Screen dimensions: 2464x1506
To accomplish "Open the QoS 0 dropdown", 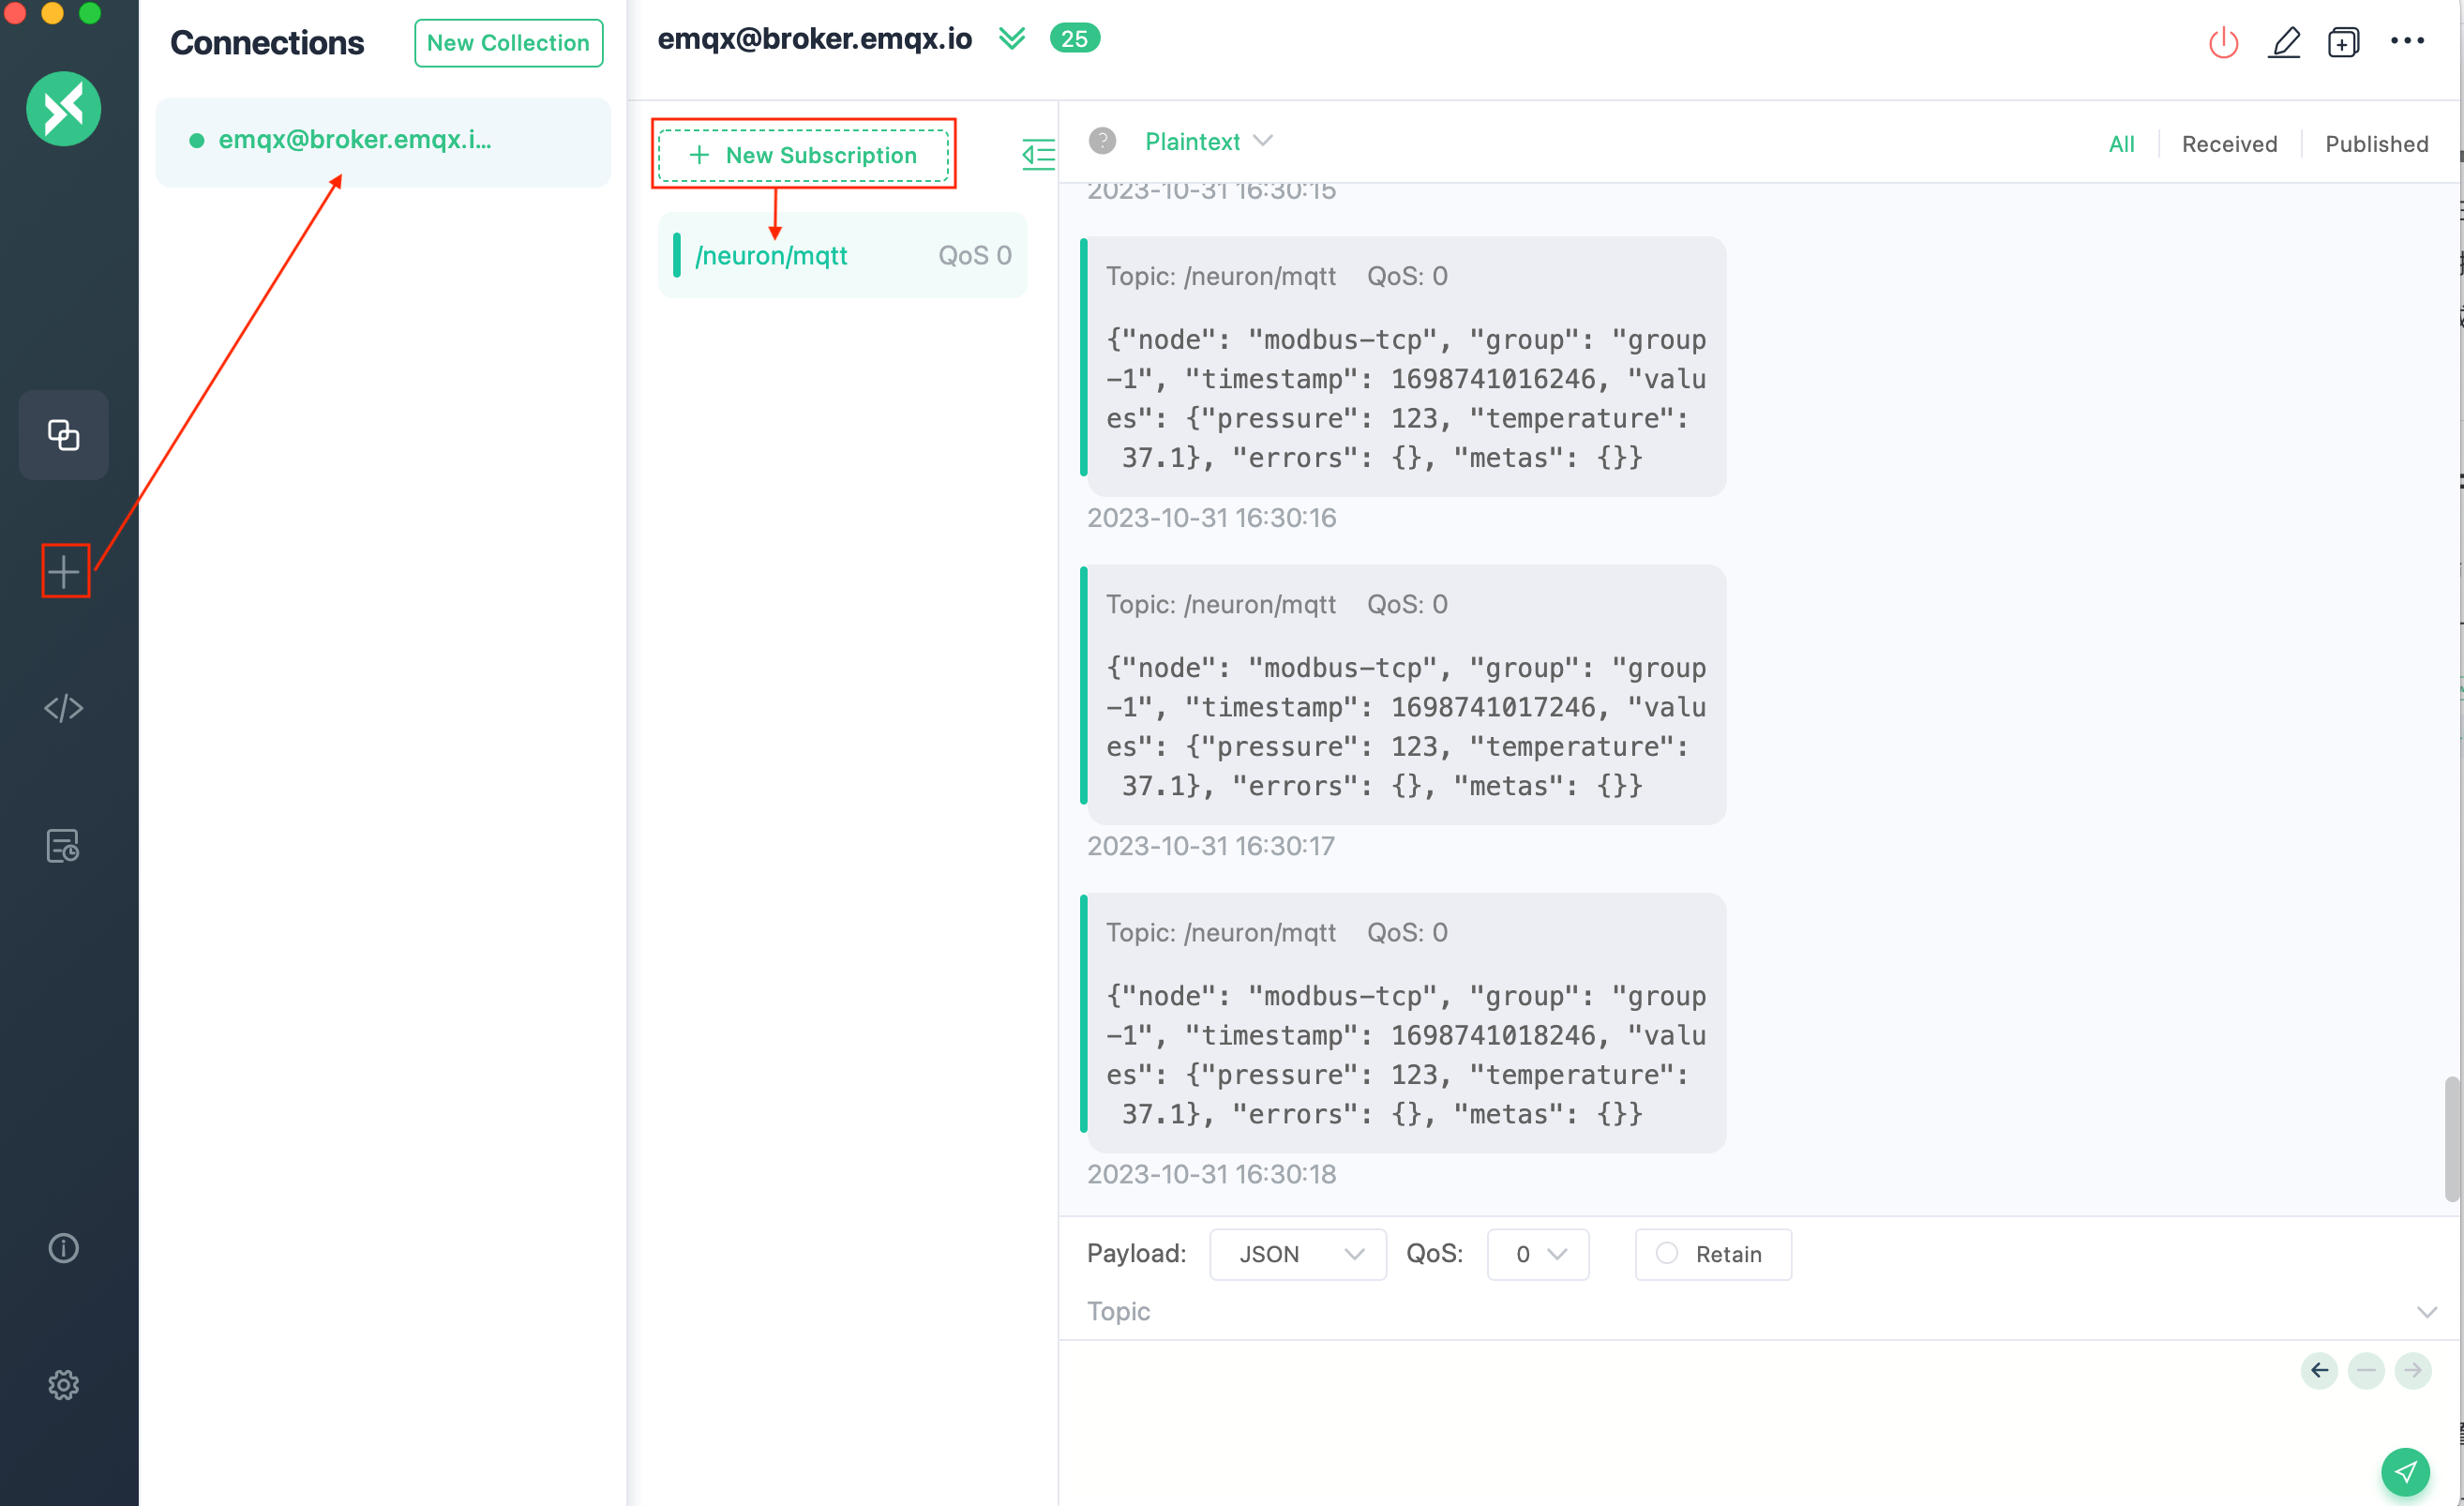I will tap(1537, 1254).
